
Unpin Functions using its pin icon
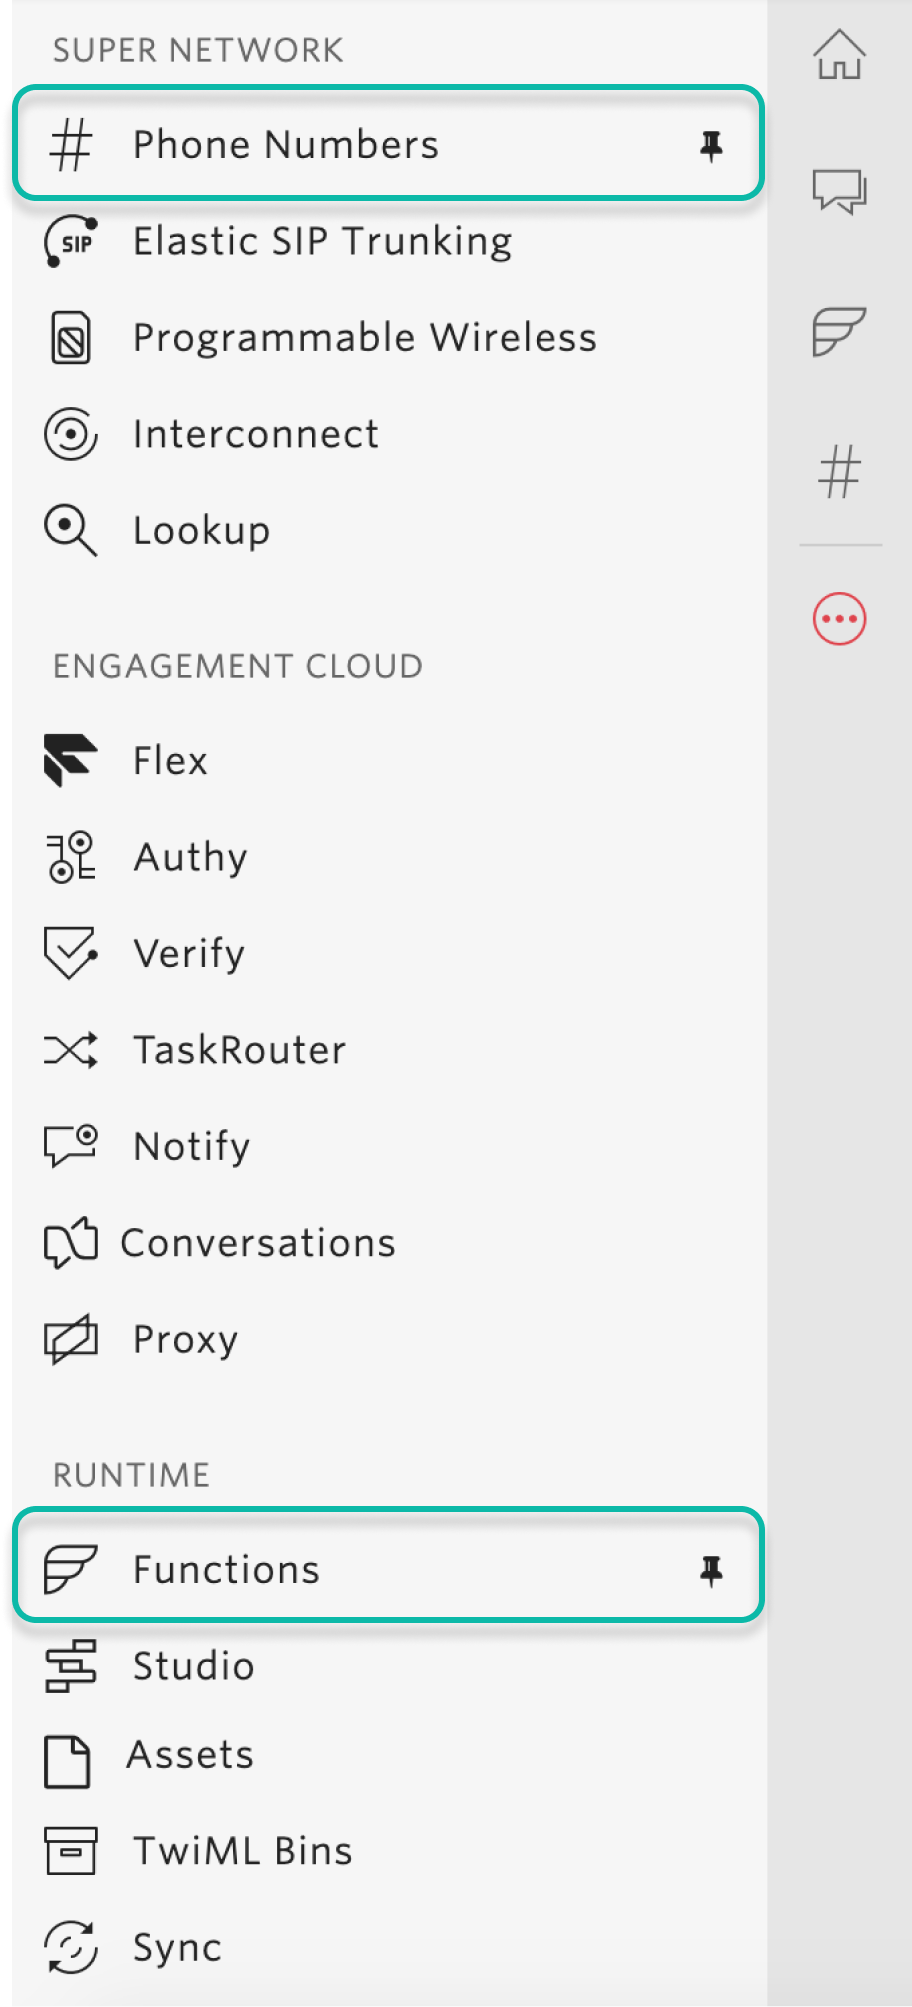pos(711,1571)
